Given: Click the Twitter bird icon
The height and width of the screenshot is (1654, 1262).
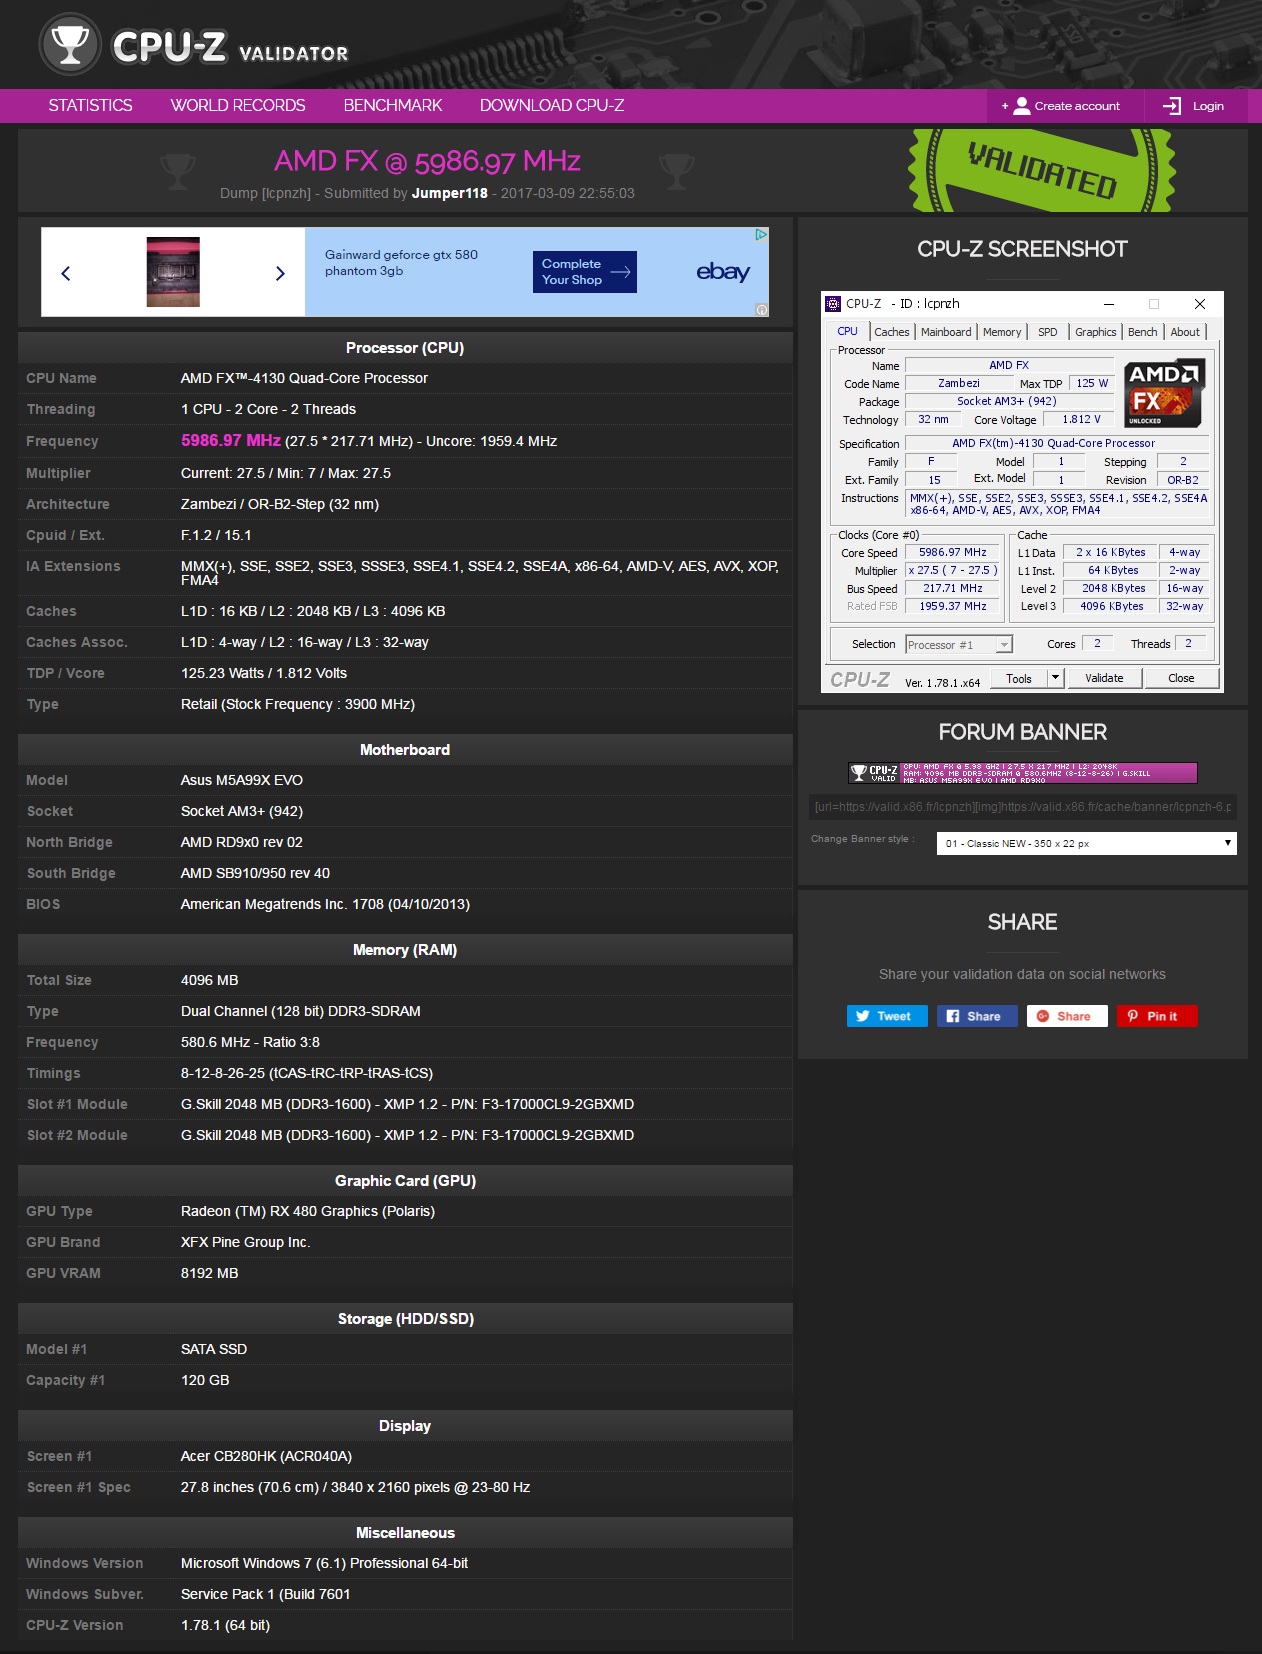Looking at the screenshot, I should [863, 1016].
